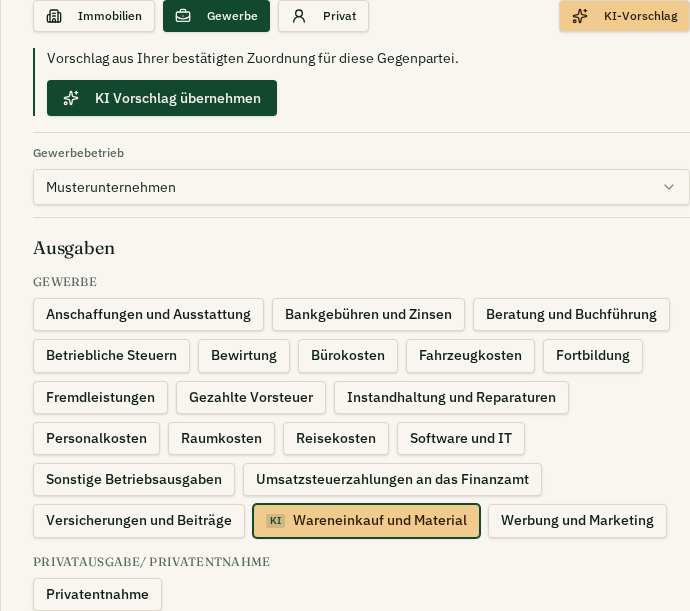690x611 pixels.
Task: Switch to the Privat tab
Action: point(323,16)
